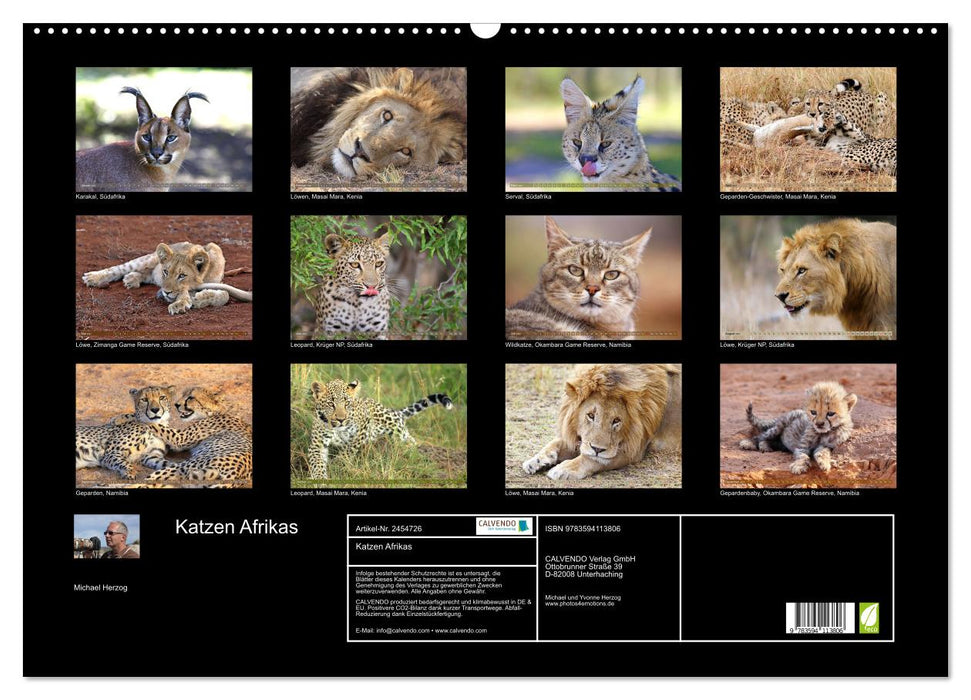
Task: Click caption 'Leopard, Masai Mara, Kenia'
Action: 329,493
